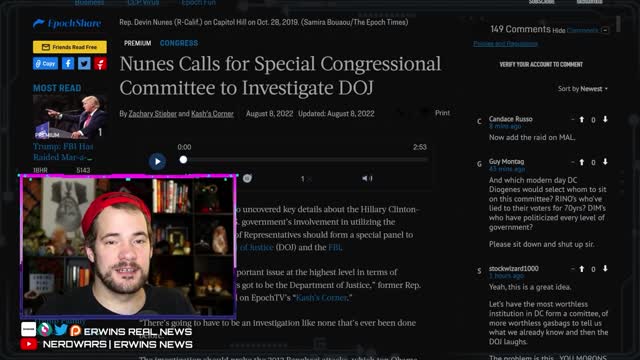Click the red share icon next to Twitter
Viewport: 640px width, 360px height.
(x=100, y=64)
